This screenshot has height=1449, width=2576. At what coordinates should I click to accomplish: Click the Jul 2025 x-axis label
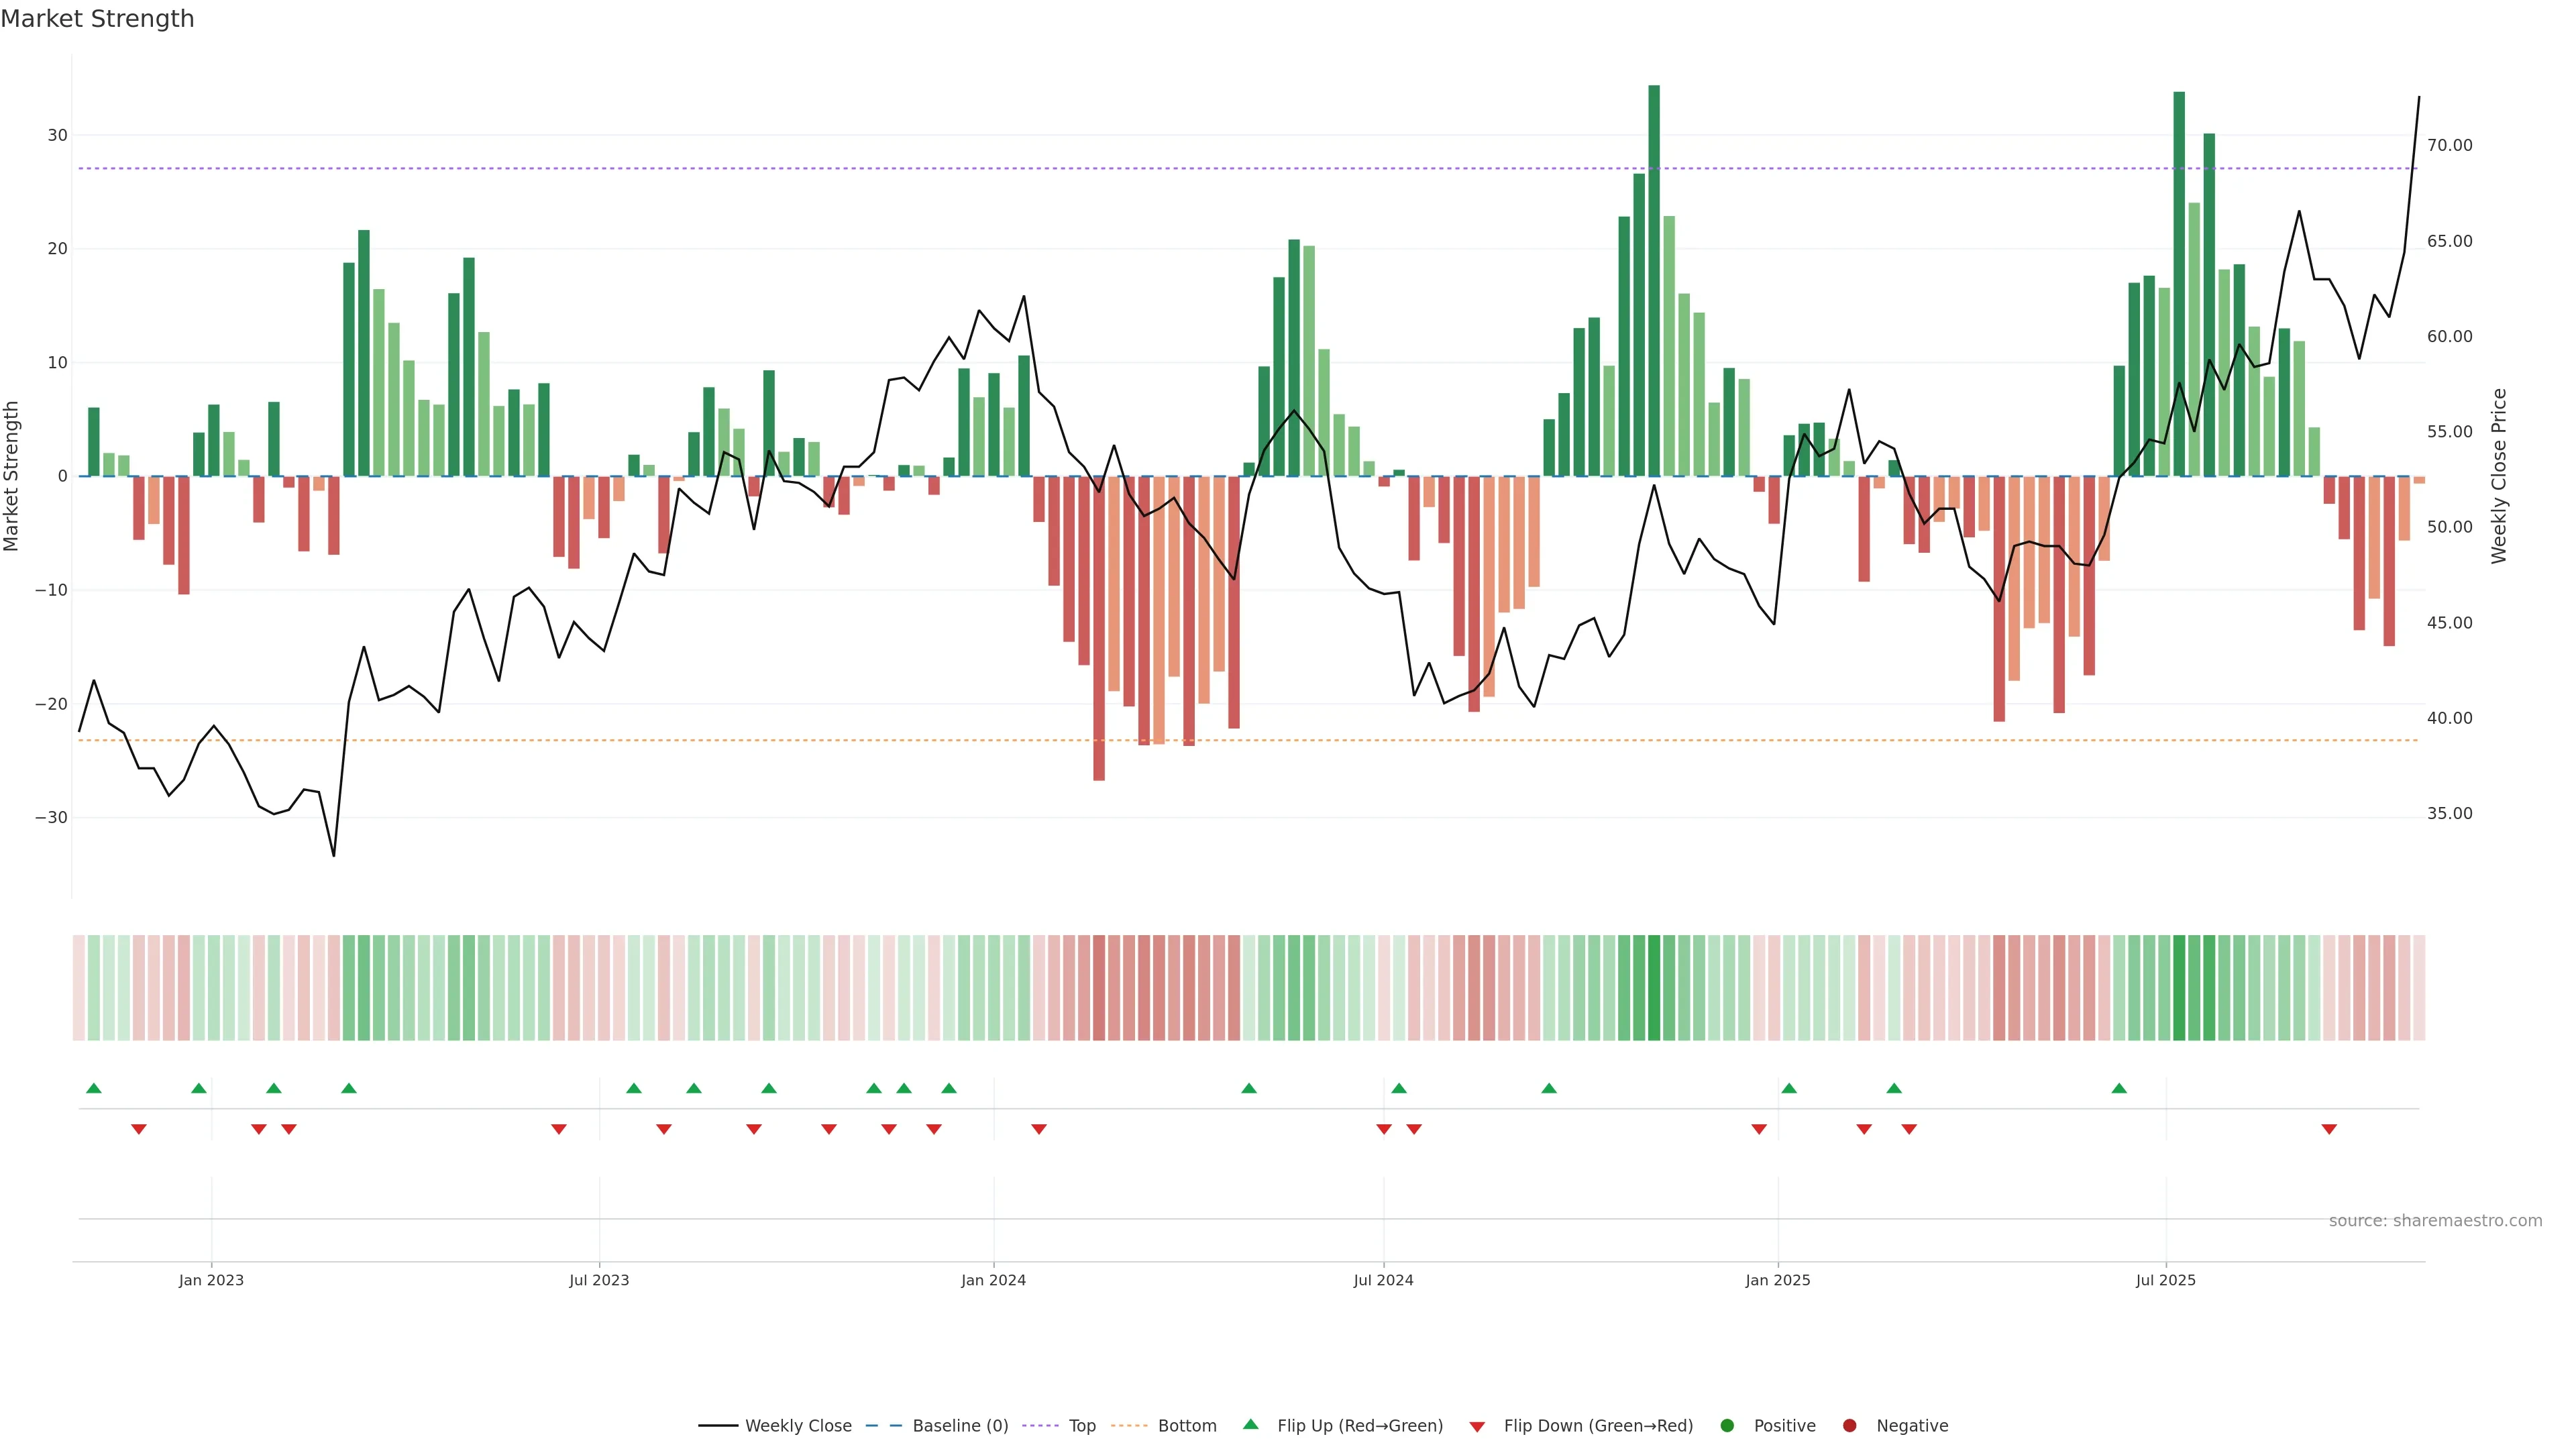[2165, 1280]
